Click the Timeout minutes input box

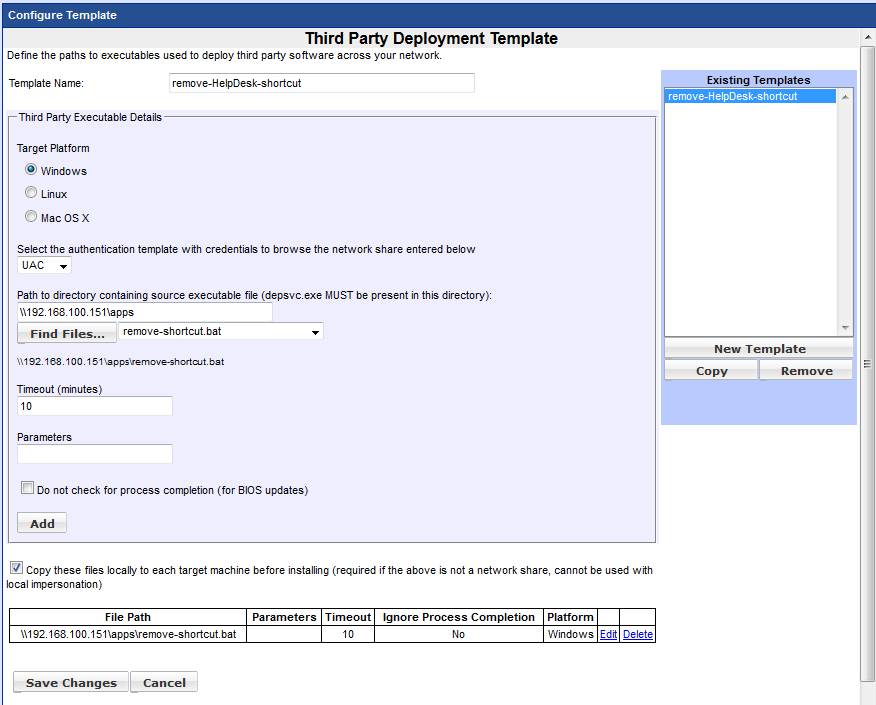(x=95, y=406)
